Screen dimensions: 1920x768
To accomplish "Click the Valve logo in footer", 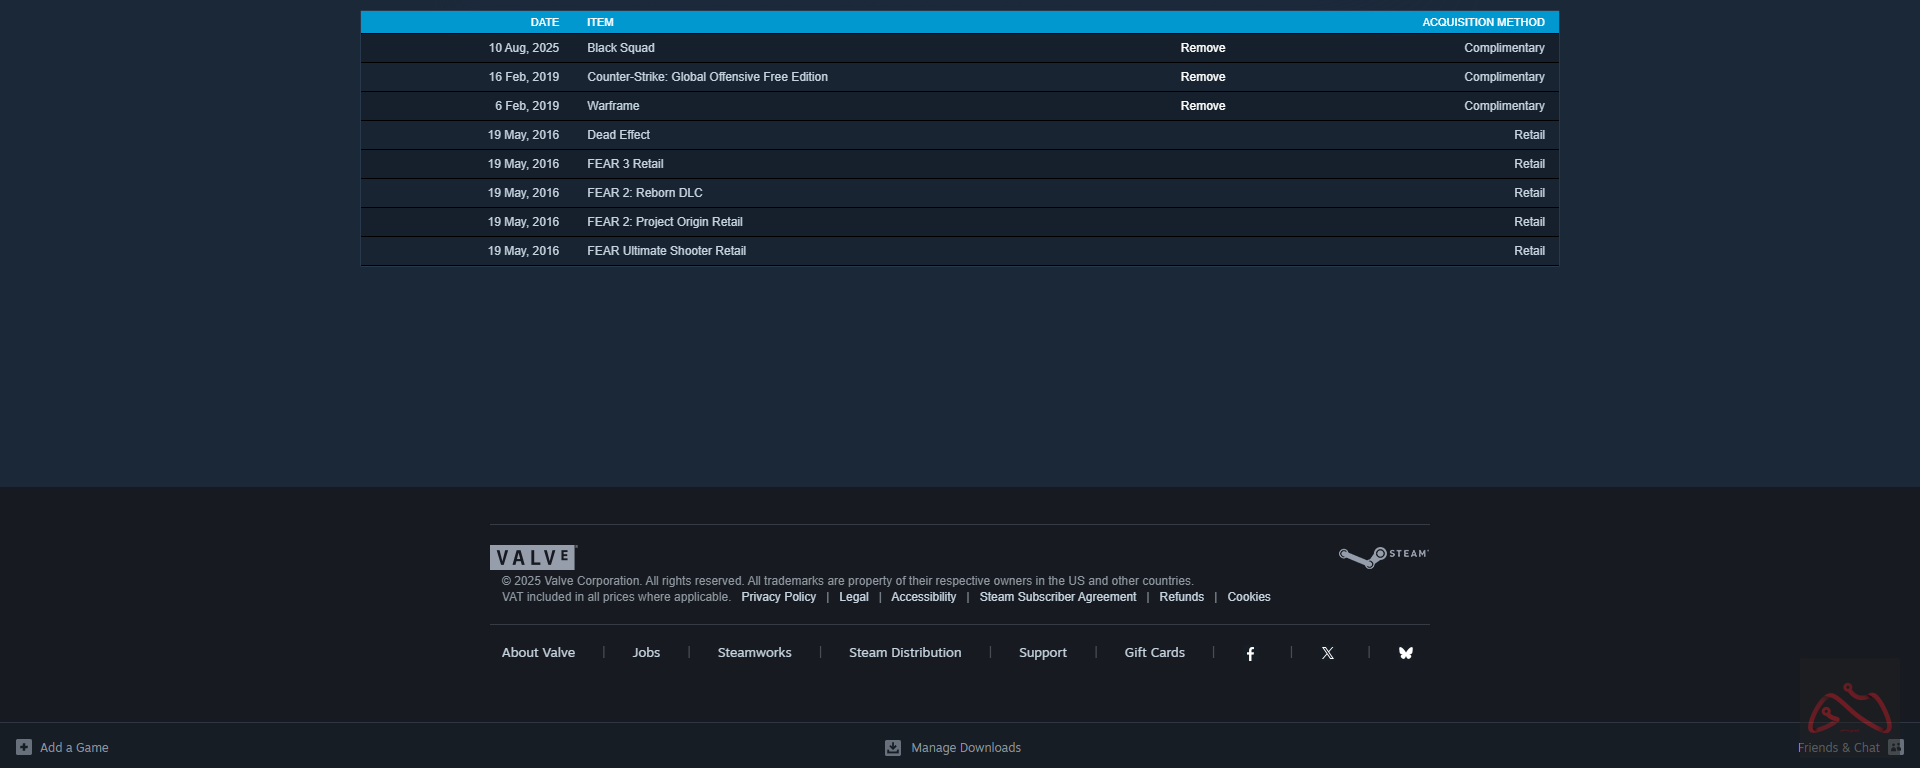I will click(533, 557).
